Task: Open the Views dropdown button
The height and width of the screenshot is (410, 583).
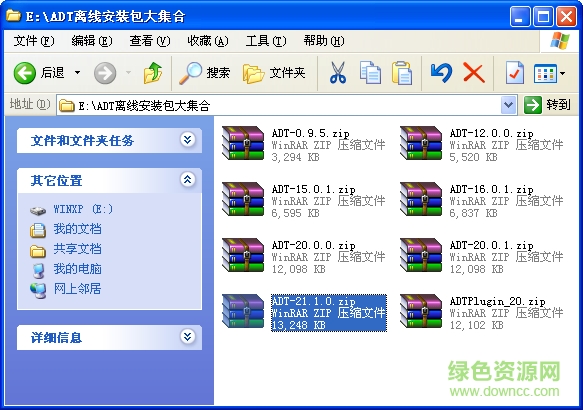Action: tap(550, 73)
